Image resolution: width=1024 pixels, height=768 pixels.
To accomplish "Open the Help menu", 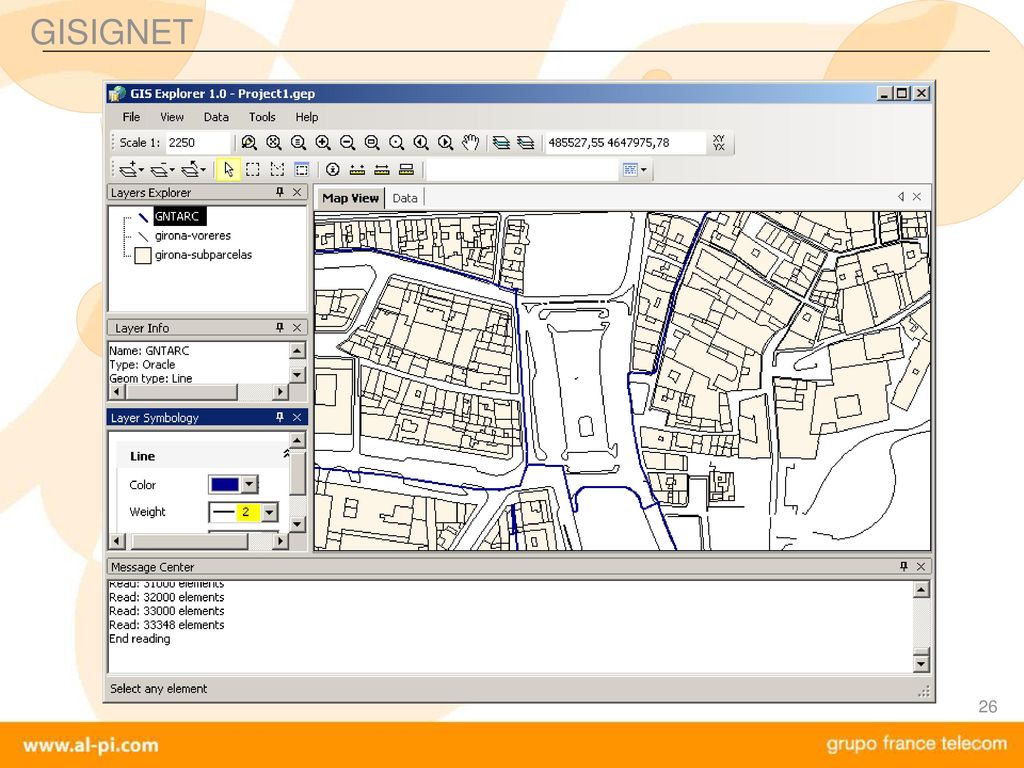I will (306, 117).
